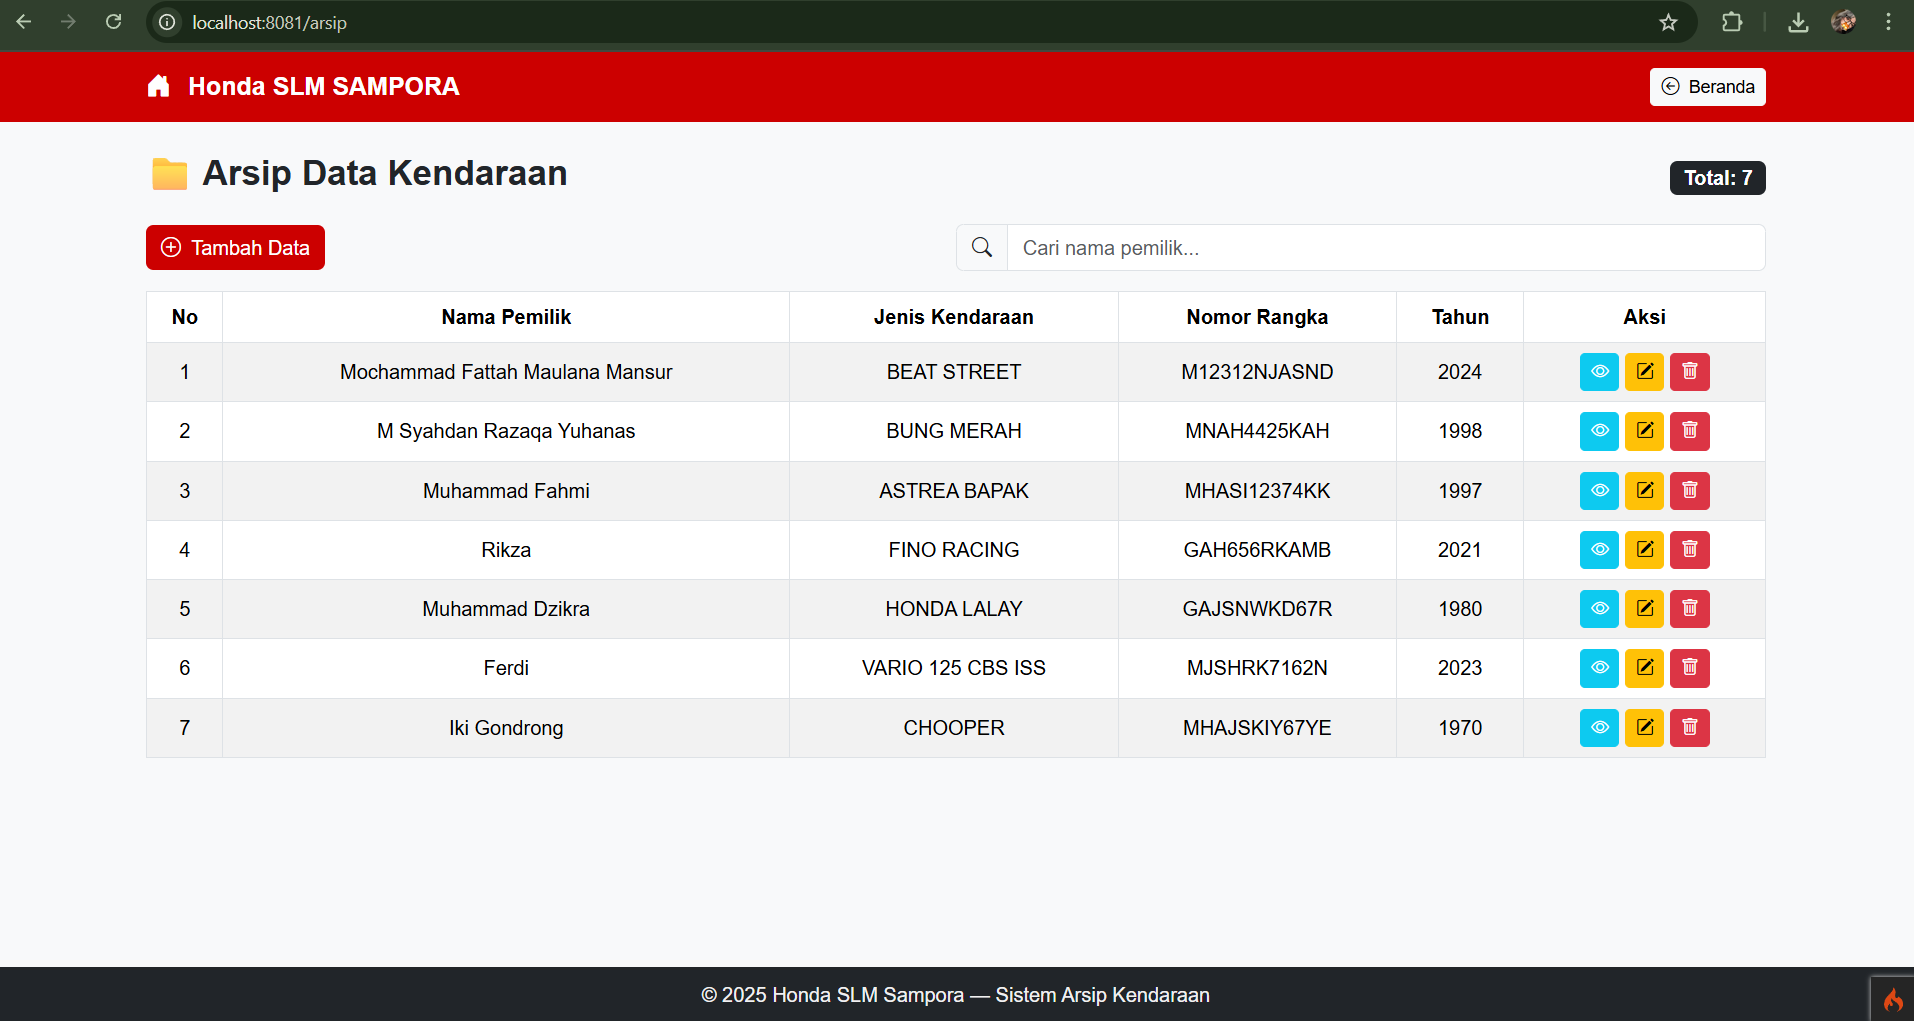Edit Muhammad Dzikra's HONDA LALAY entry
This screenshot has height=1021, width=1914.
click(x=1644, y=609)
